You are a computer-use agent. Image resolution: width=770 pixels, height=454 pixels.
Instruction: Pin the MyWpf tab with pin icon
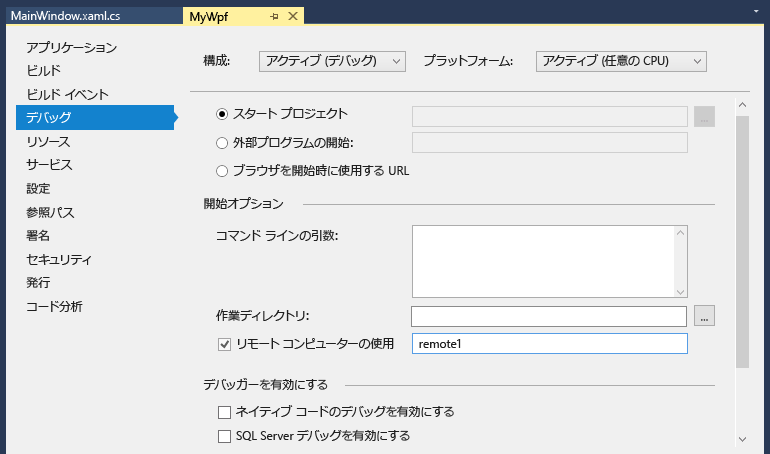pos(274,17)
